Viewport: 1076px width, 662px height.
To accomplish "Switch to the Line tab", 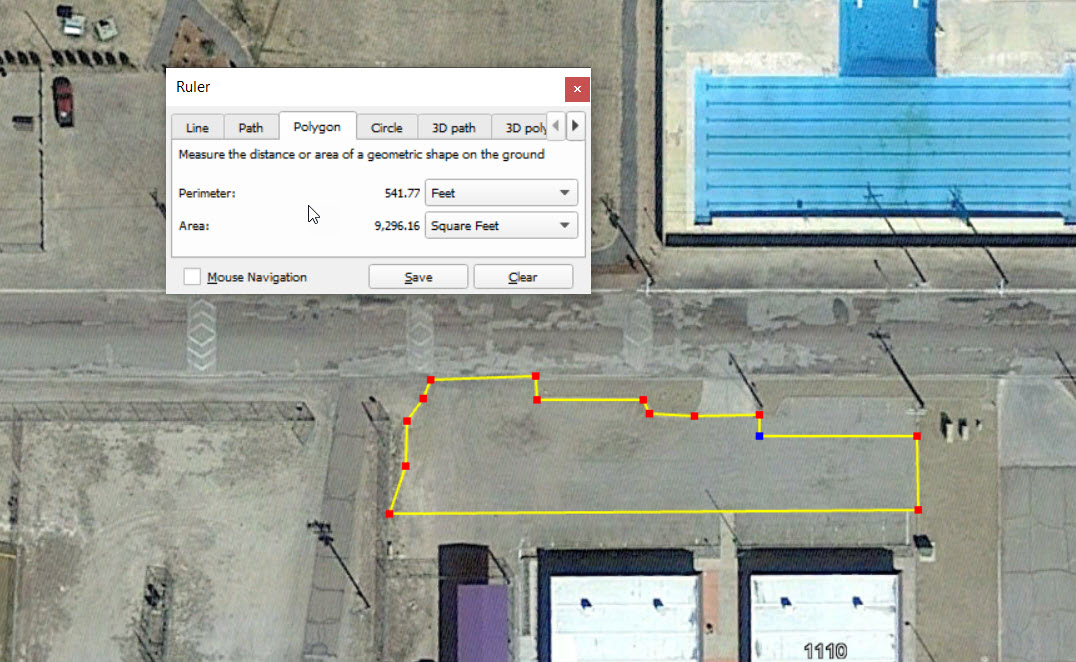I will [x=197, y=128].
